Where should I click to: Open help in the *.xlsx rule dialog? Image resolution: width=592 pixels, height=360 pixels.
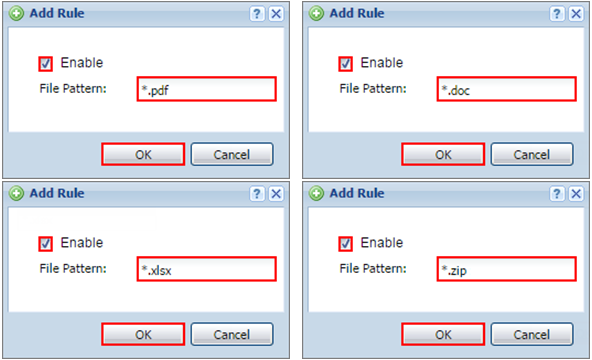(257, 194)
